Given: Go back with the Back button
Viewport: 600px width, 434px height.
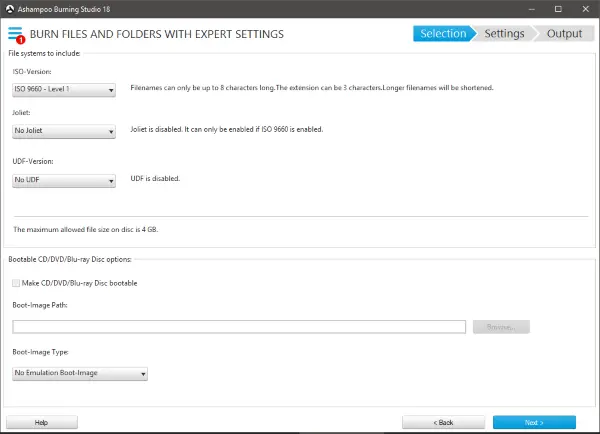Looking at the screenshot, I should tap(443, 423).
